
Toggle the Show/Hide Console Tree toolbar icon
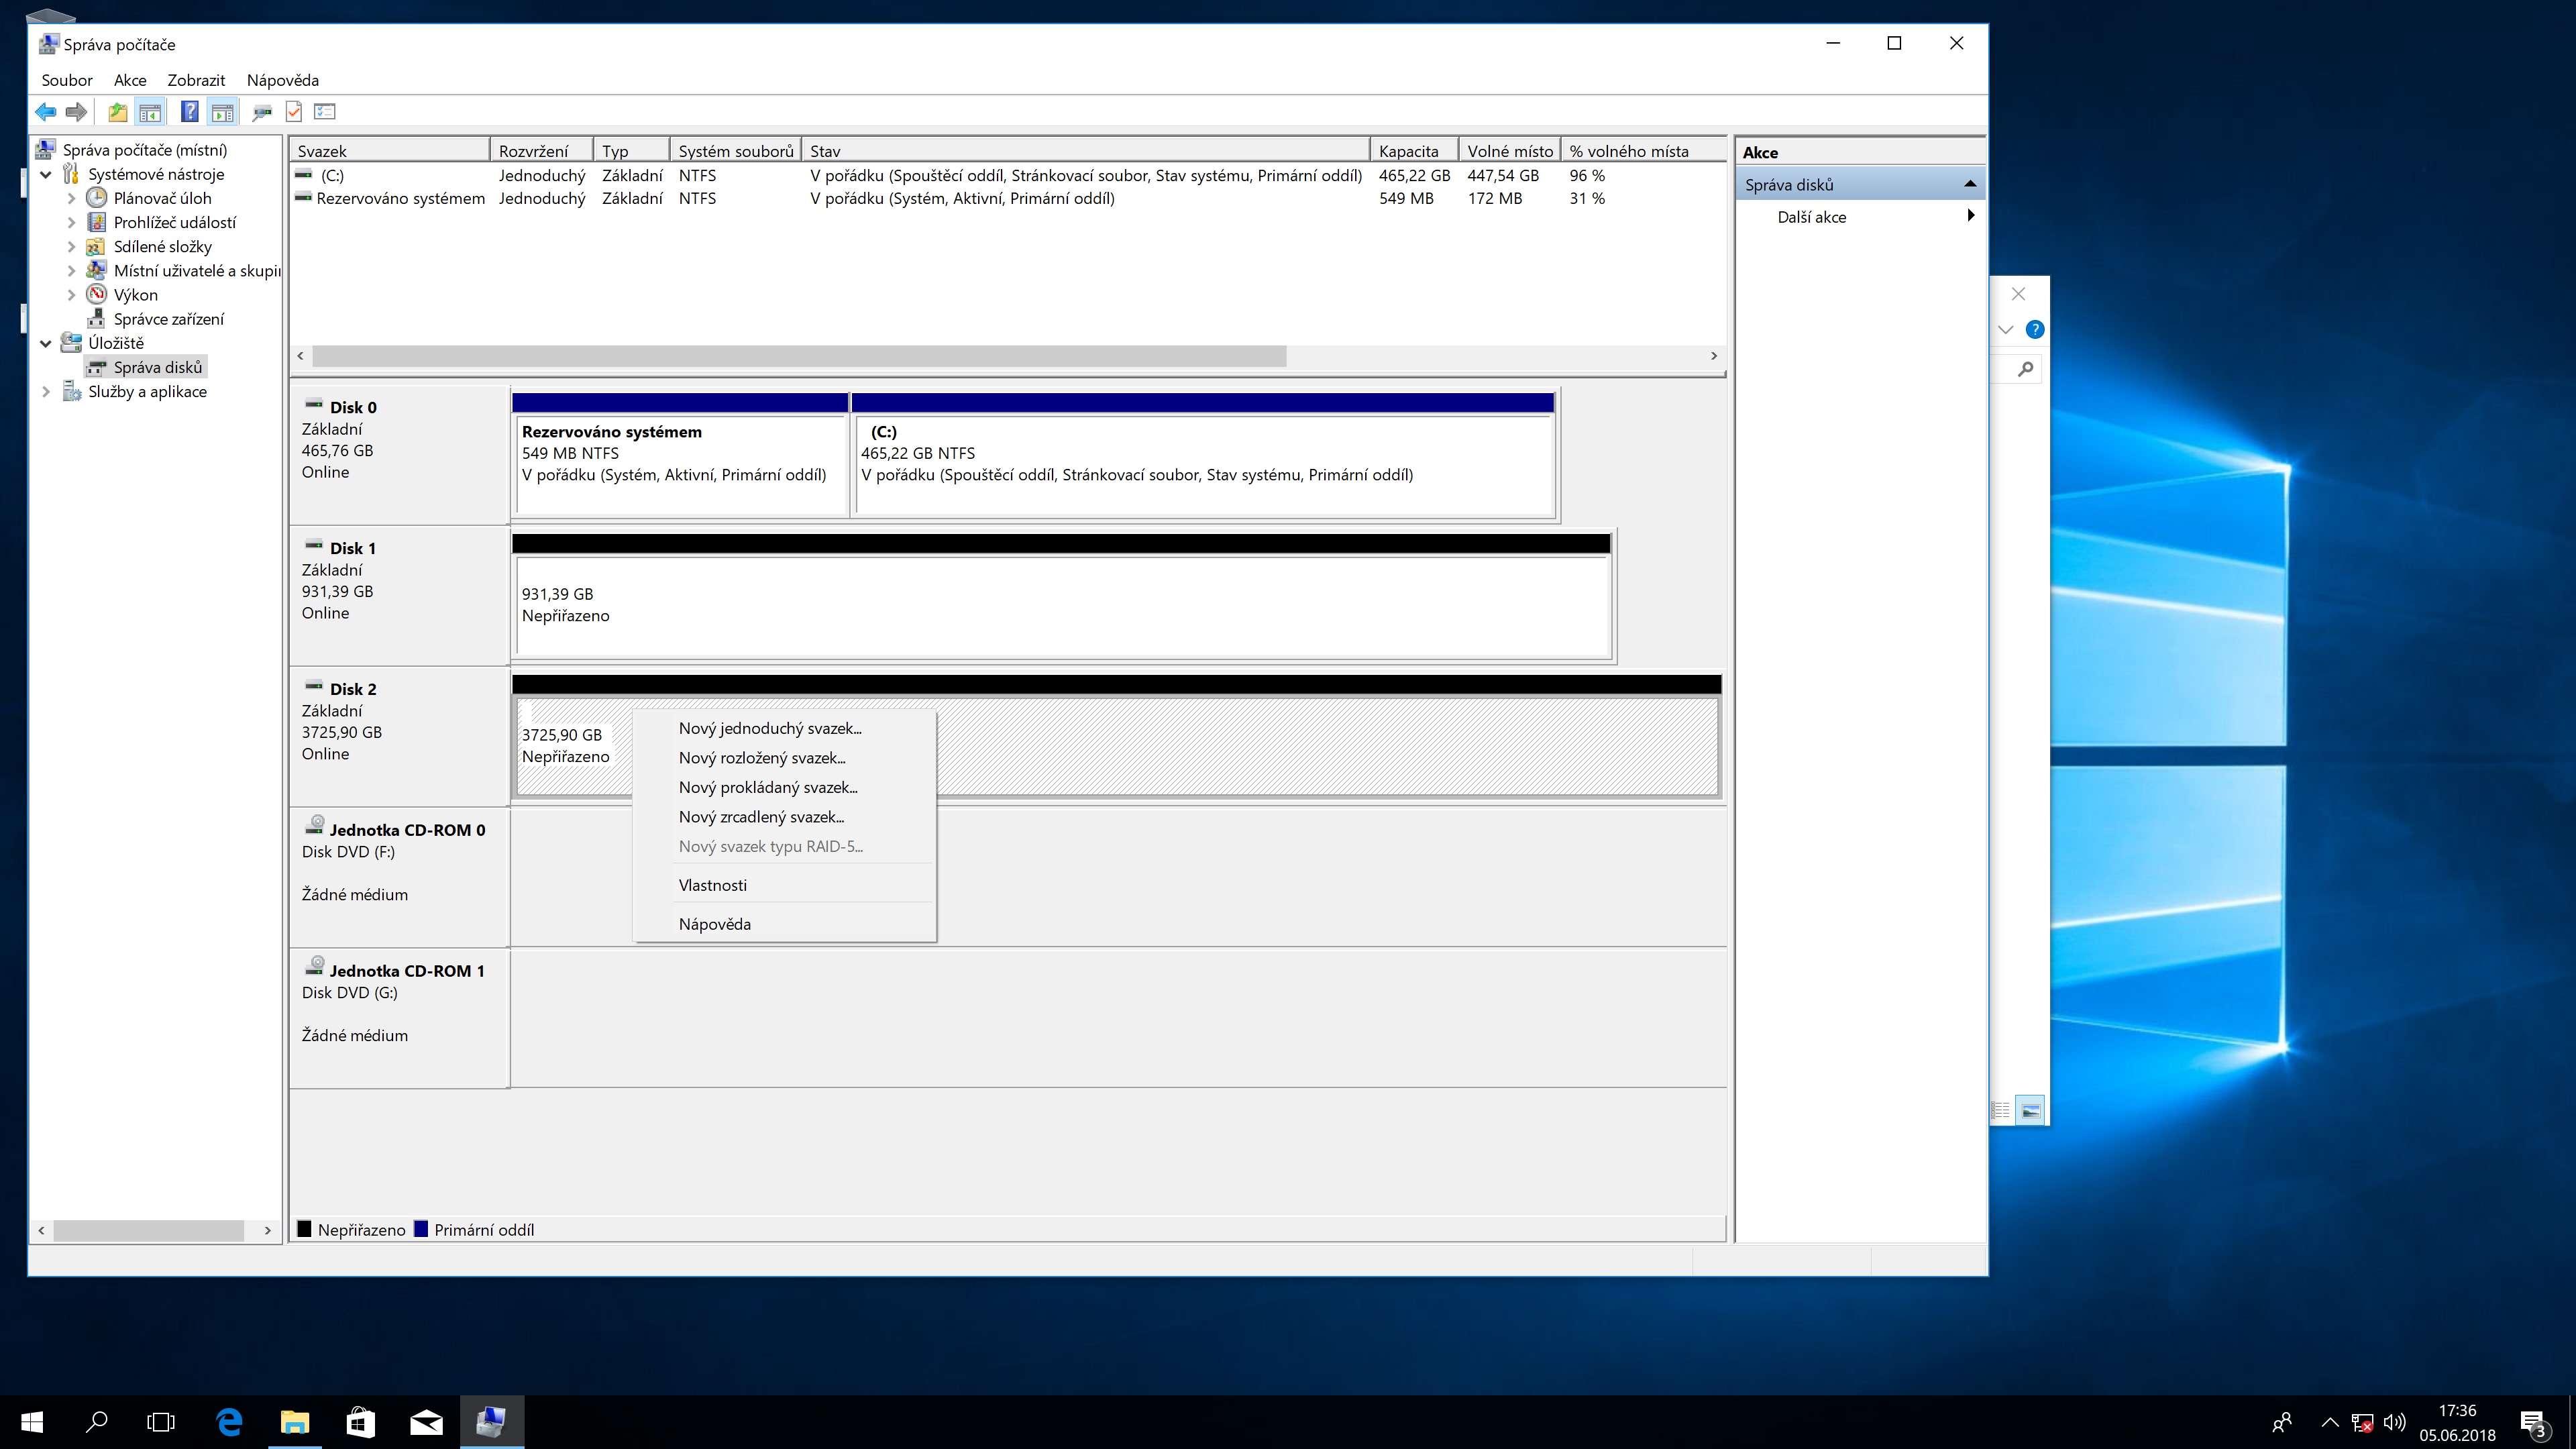(150, 112)
